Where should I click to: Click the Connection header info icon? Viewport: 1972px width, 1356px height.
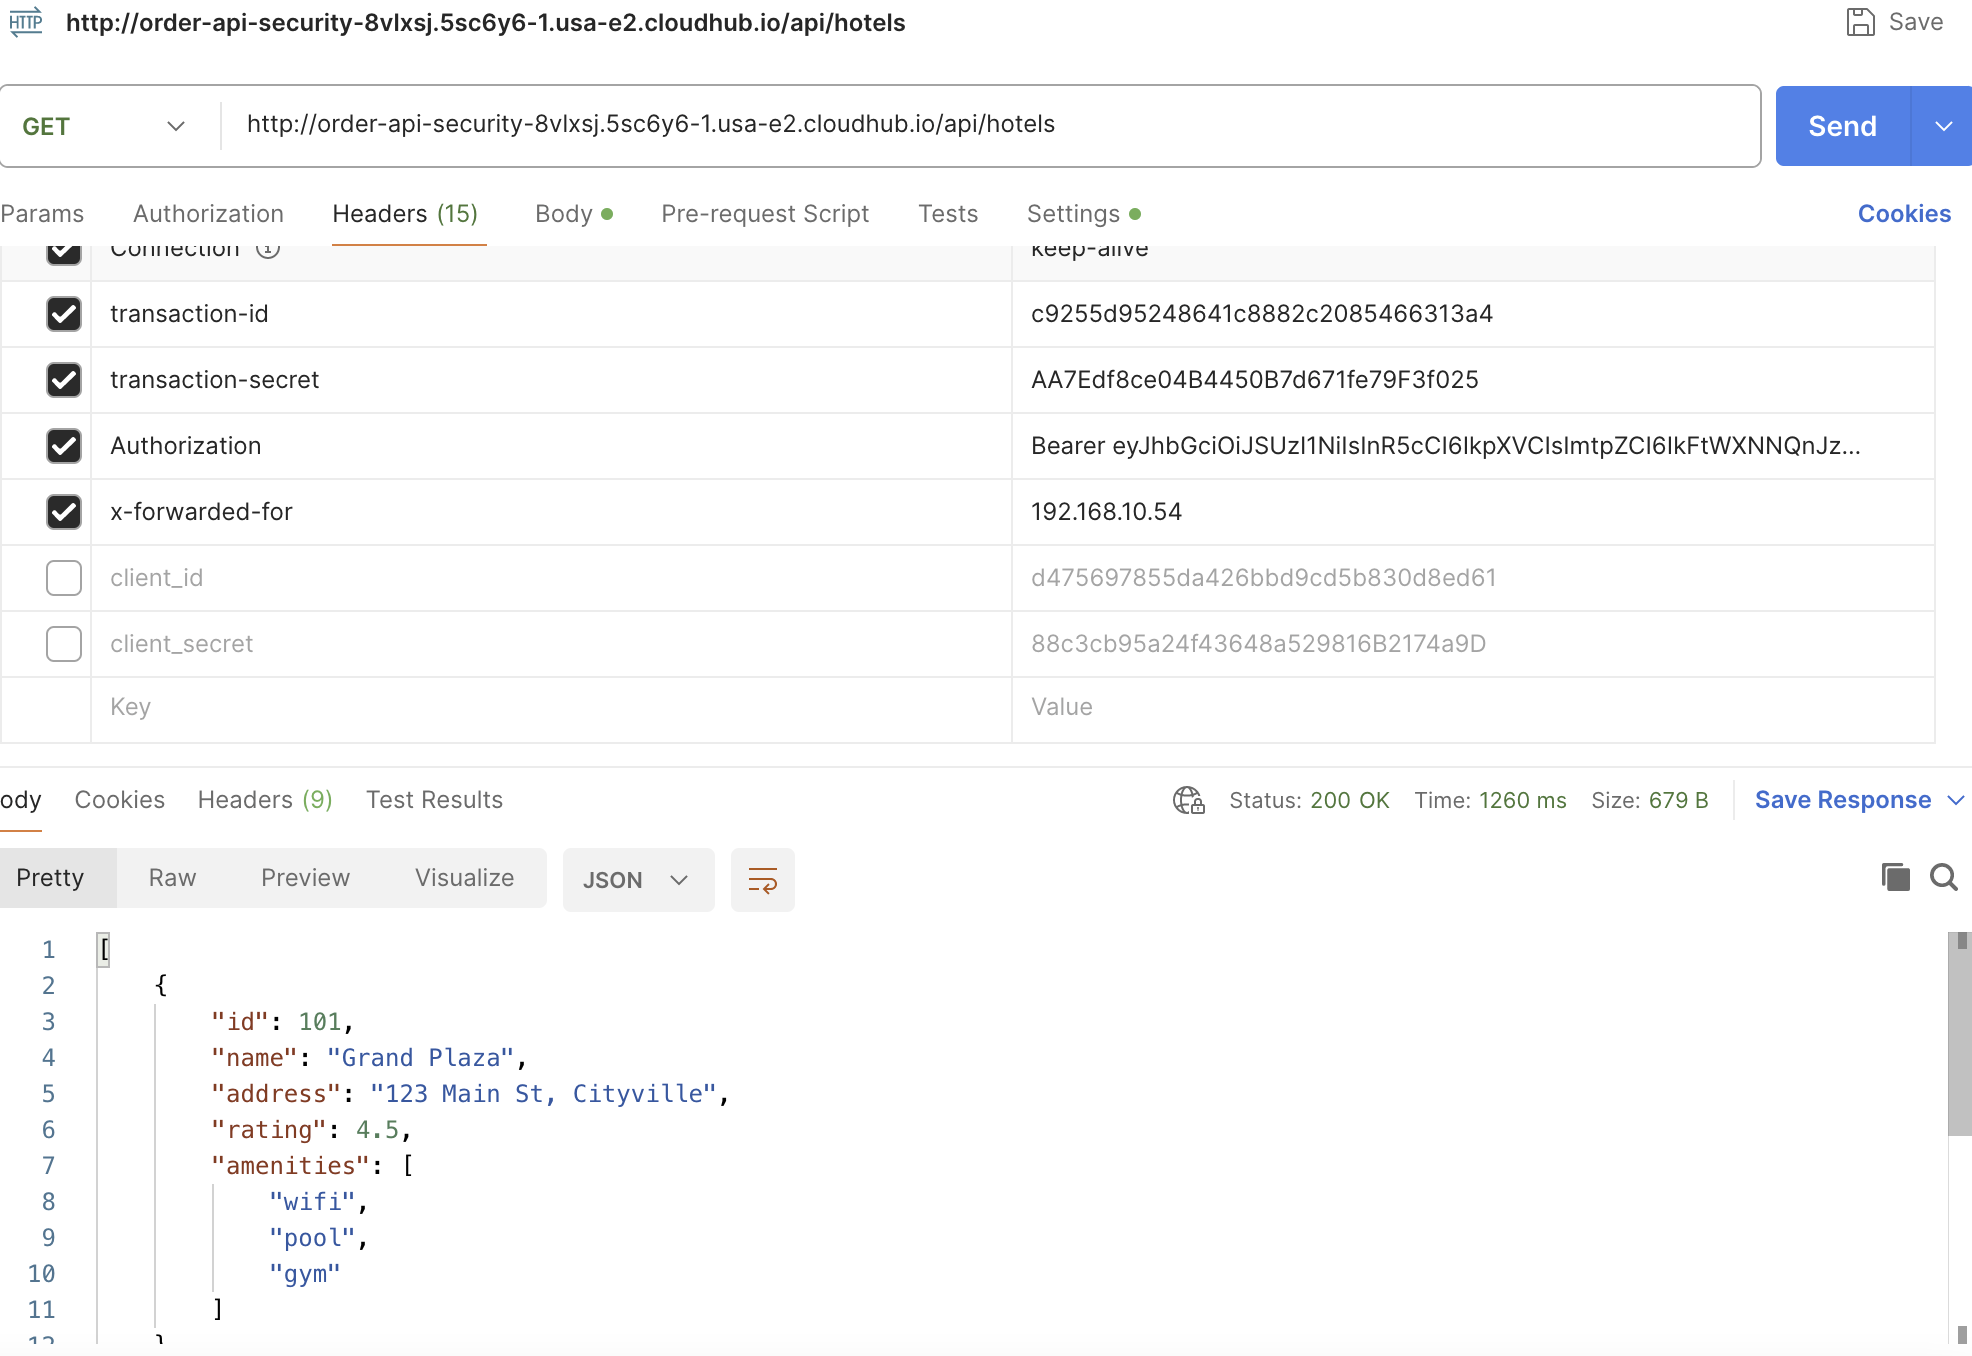[x=268, y=250]
